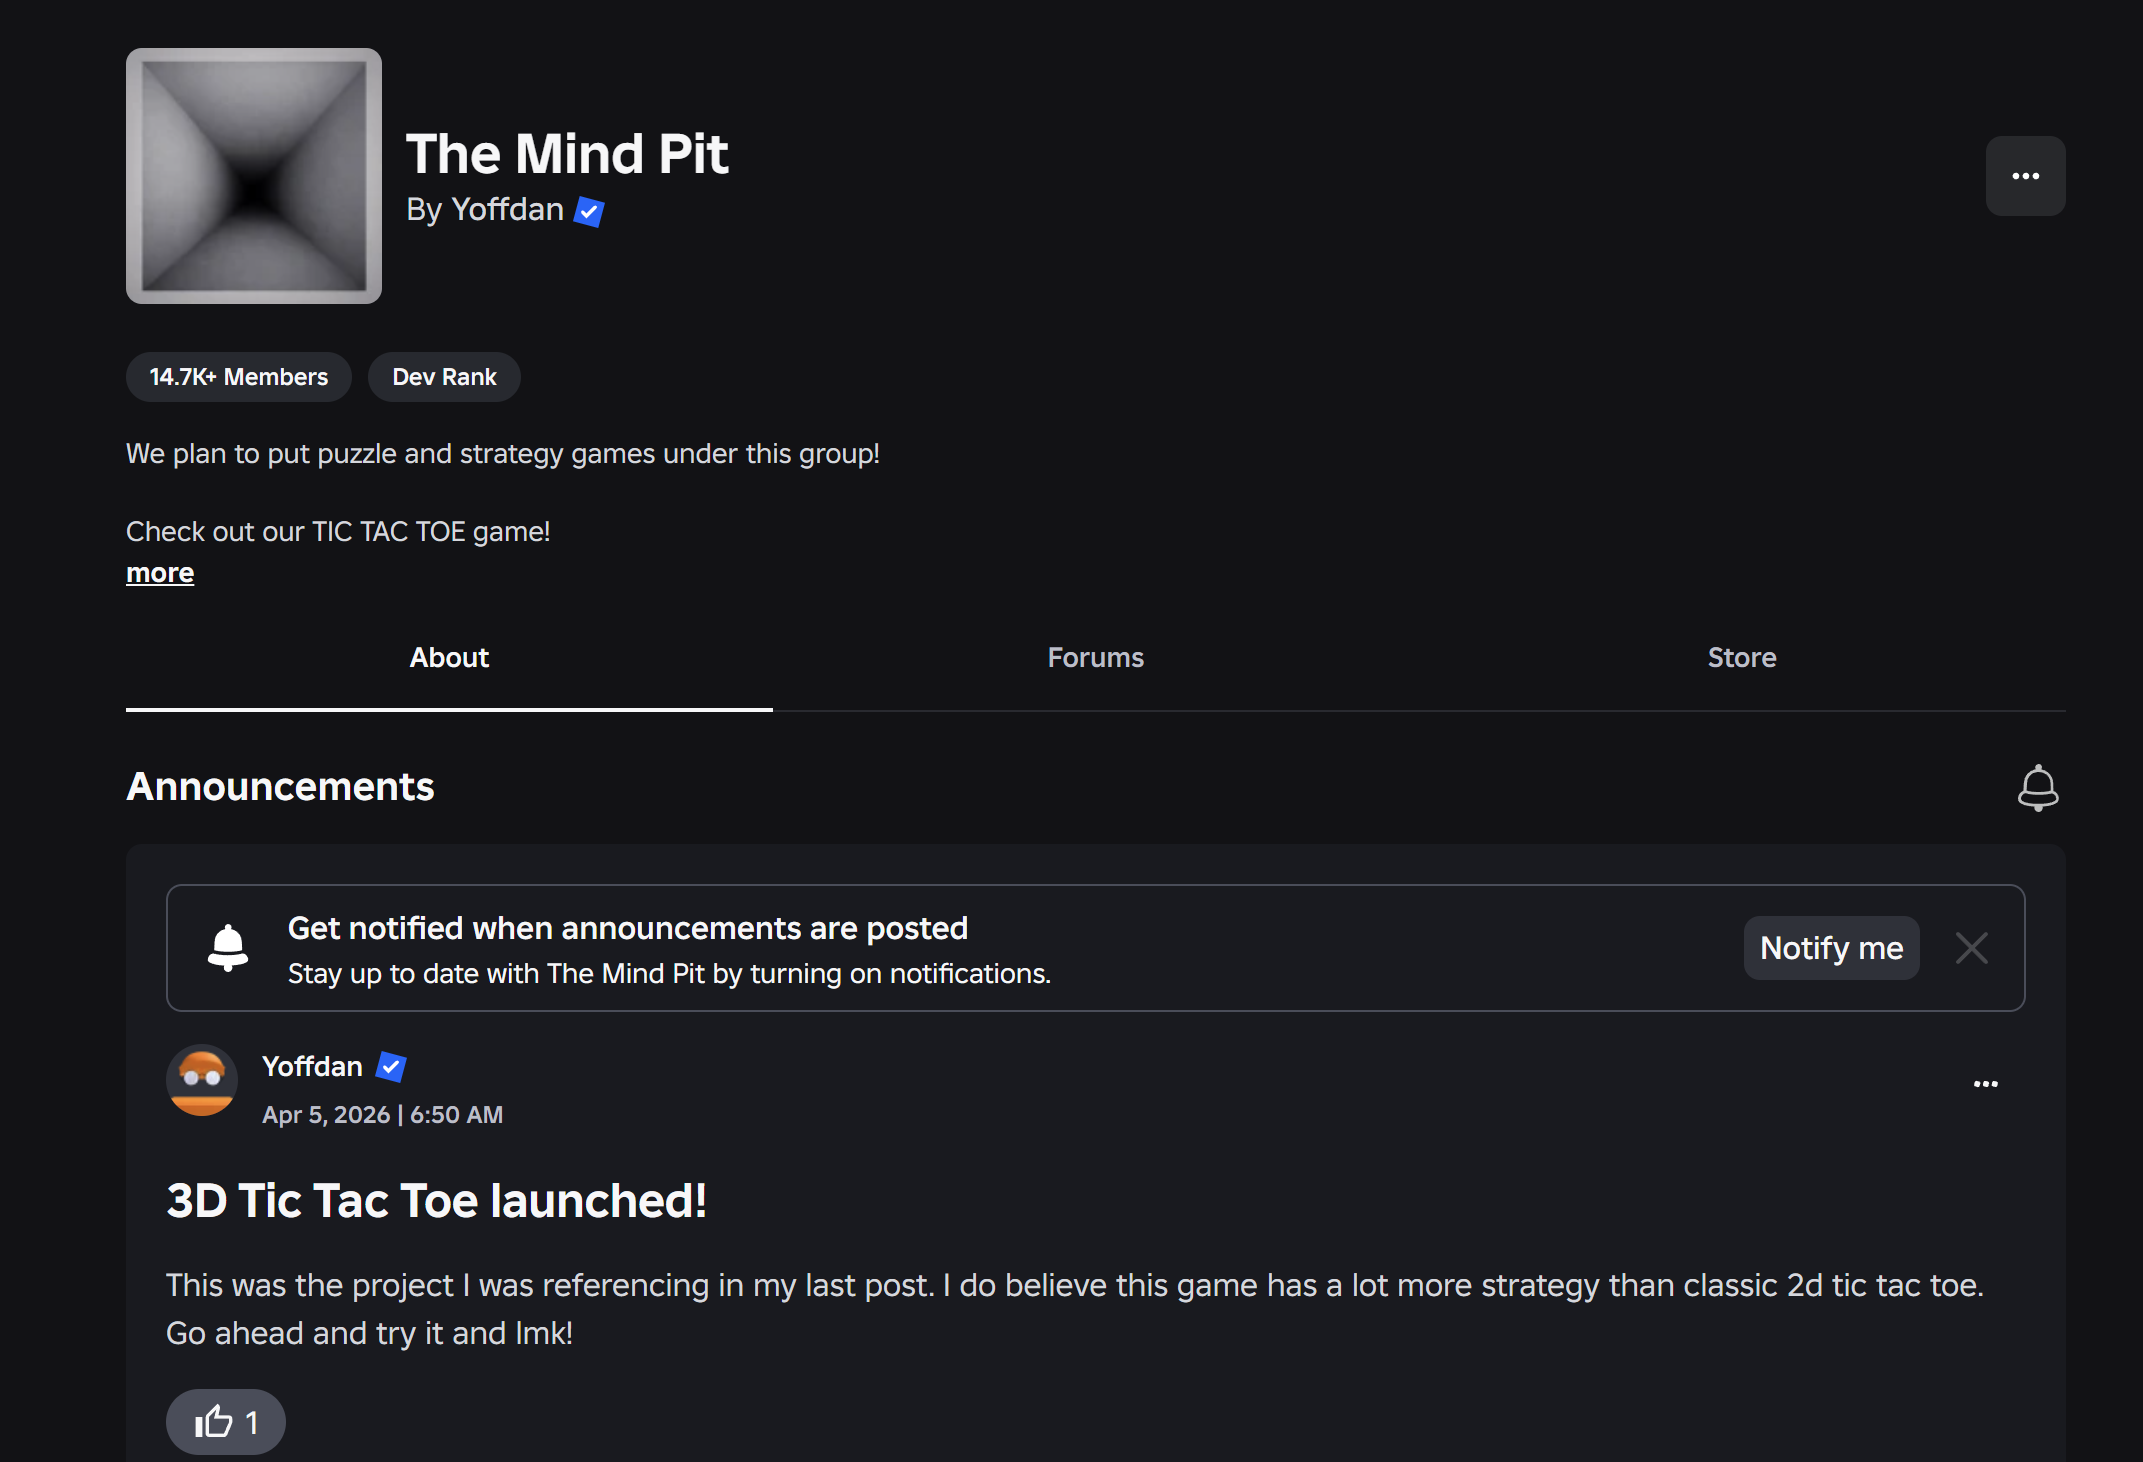Click the verified badge next to Yoffdan's group byline

click(x=589, y=212)
